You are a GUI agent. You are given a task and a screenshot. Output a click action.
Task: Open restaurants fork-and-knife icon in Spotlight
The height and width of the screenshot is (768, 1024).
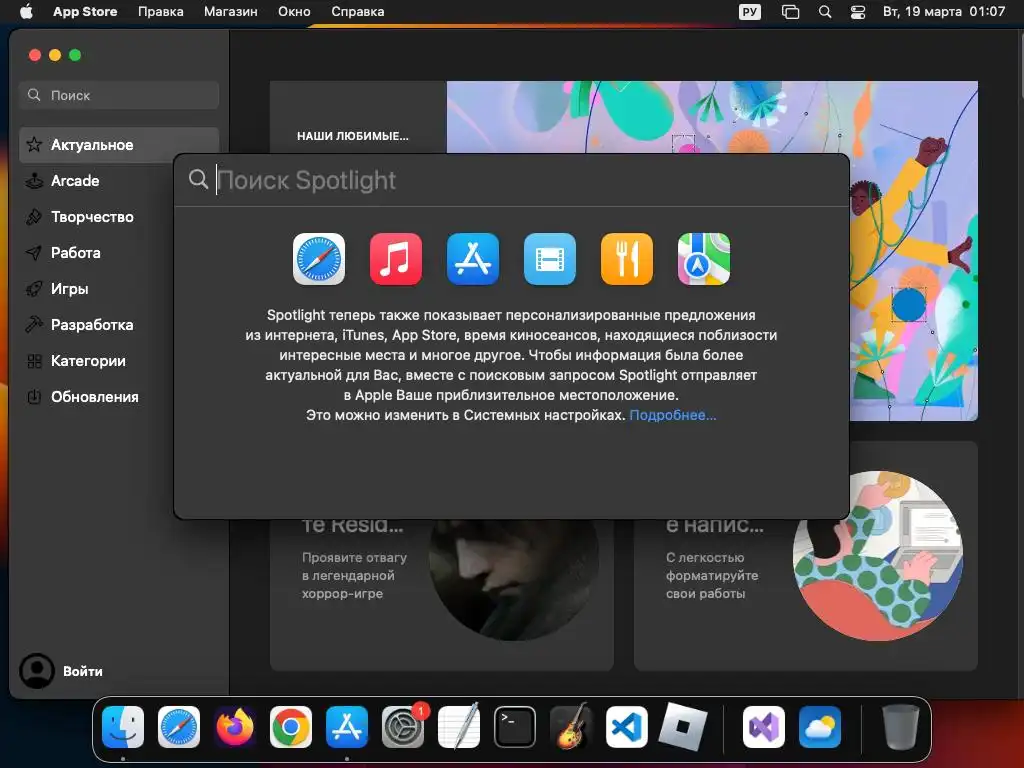[x=627, y=259]
